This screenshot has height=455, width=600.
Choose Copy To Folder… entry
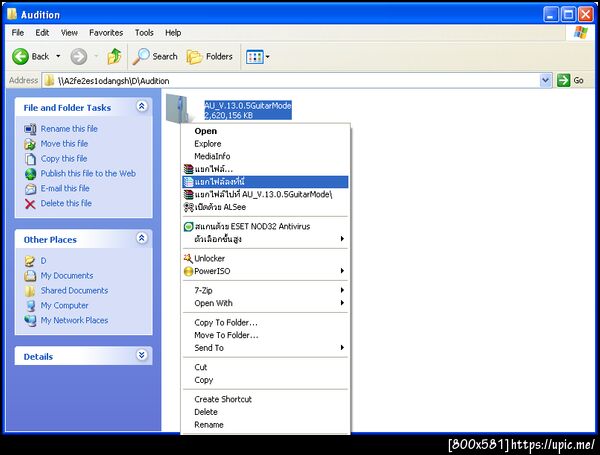click(x=266, y=323)
